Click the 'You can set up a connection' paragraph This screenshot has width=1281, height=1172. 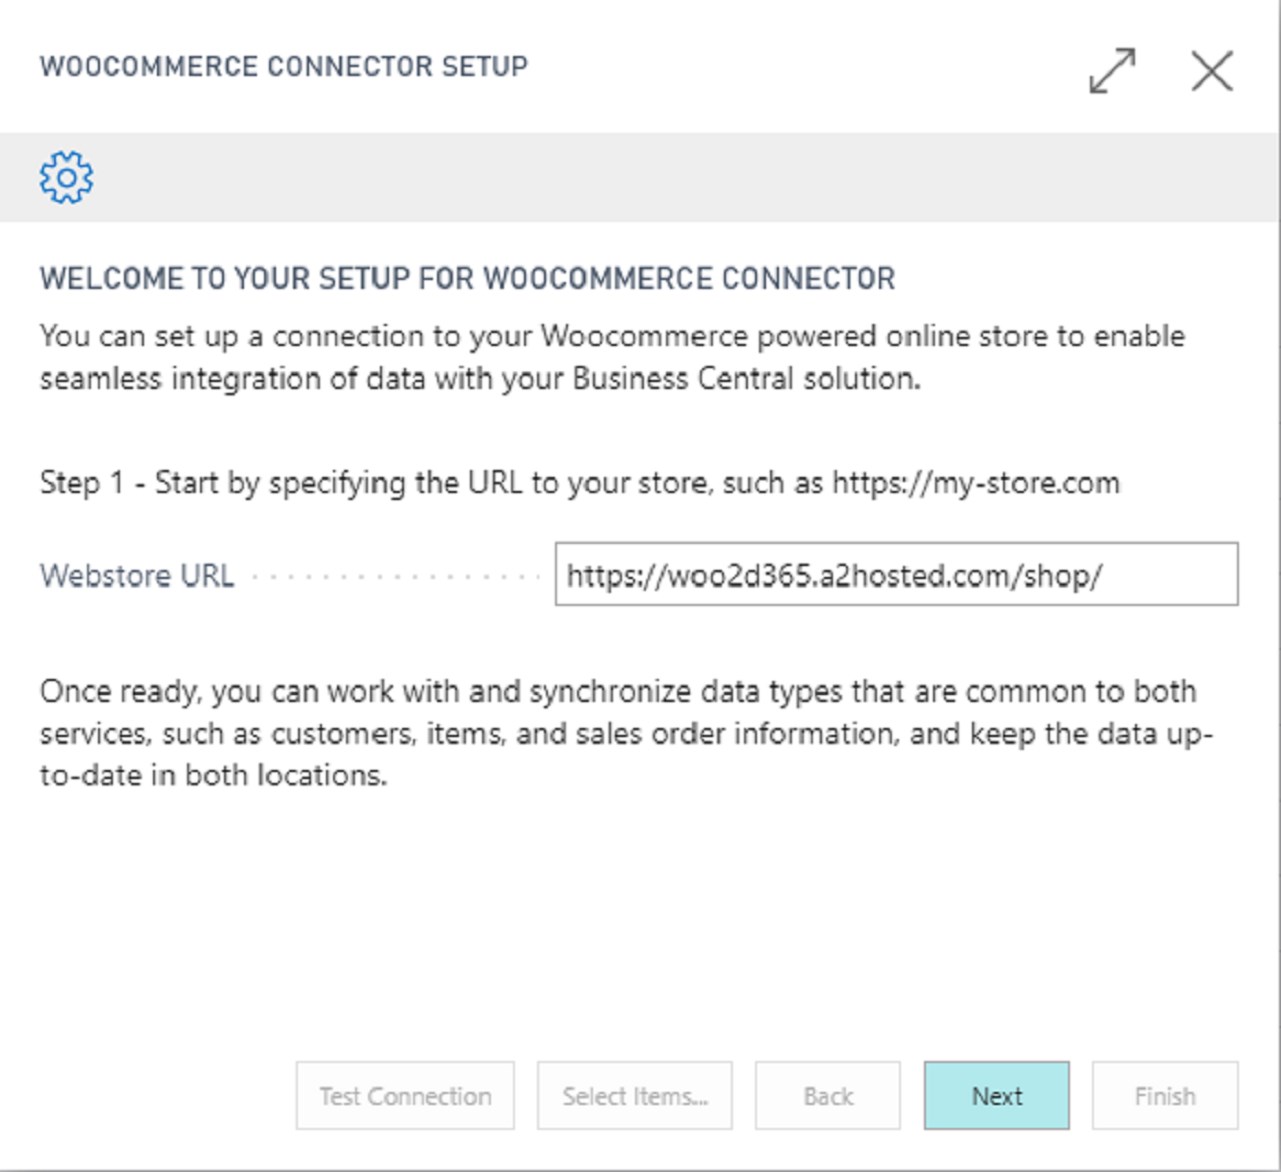(x=611, y=357)
